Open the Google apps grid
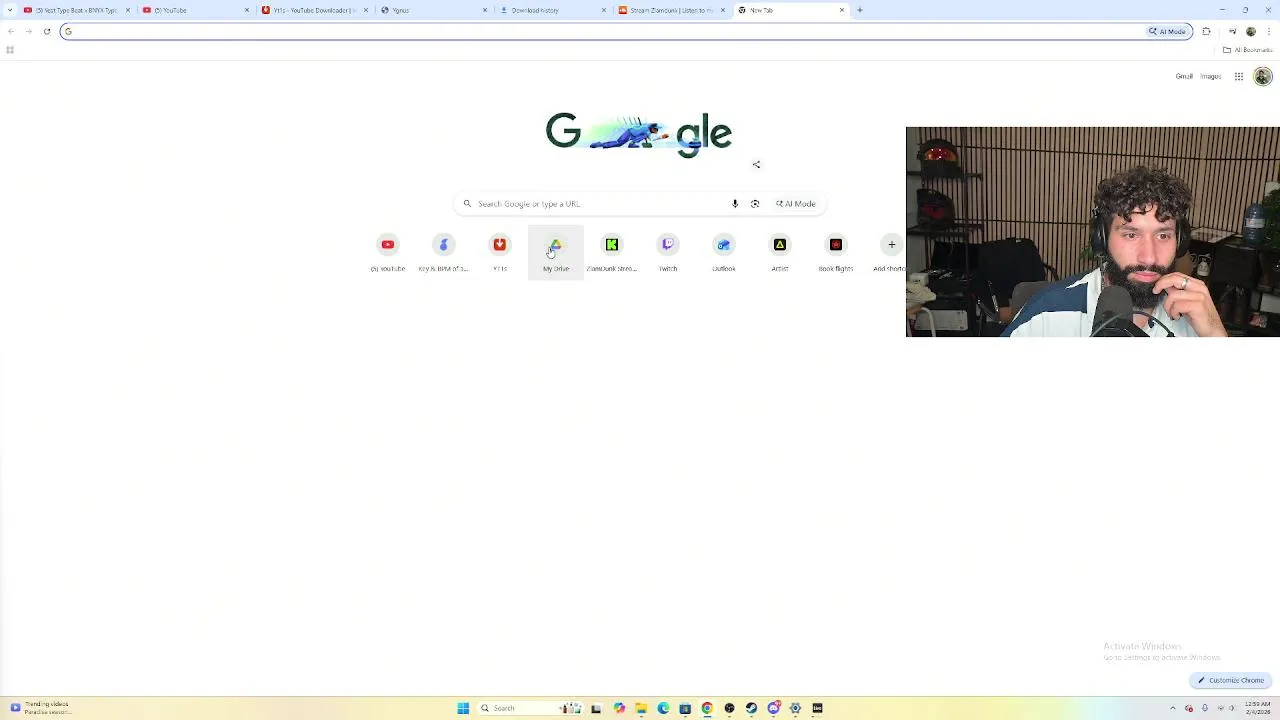This screenshot has width=1280, height=720. pos(1239,77)
